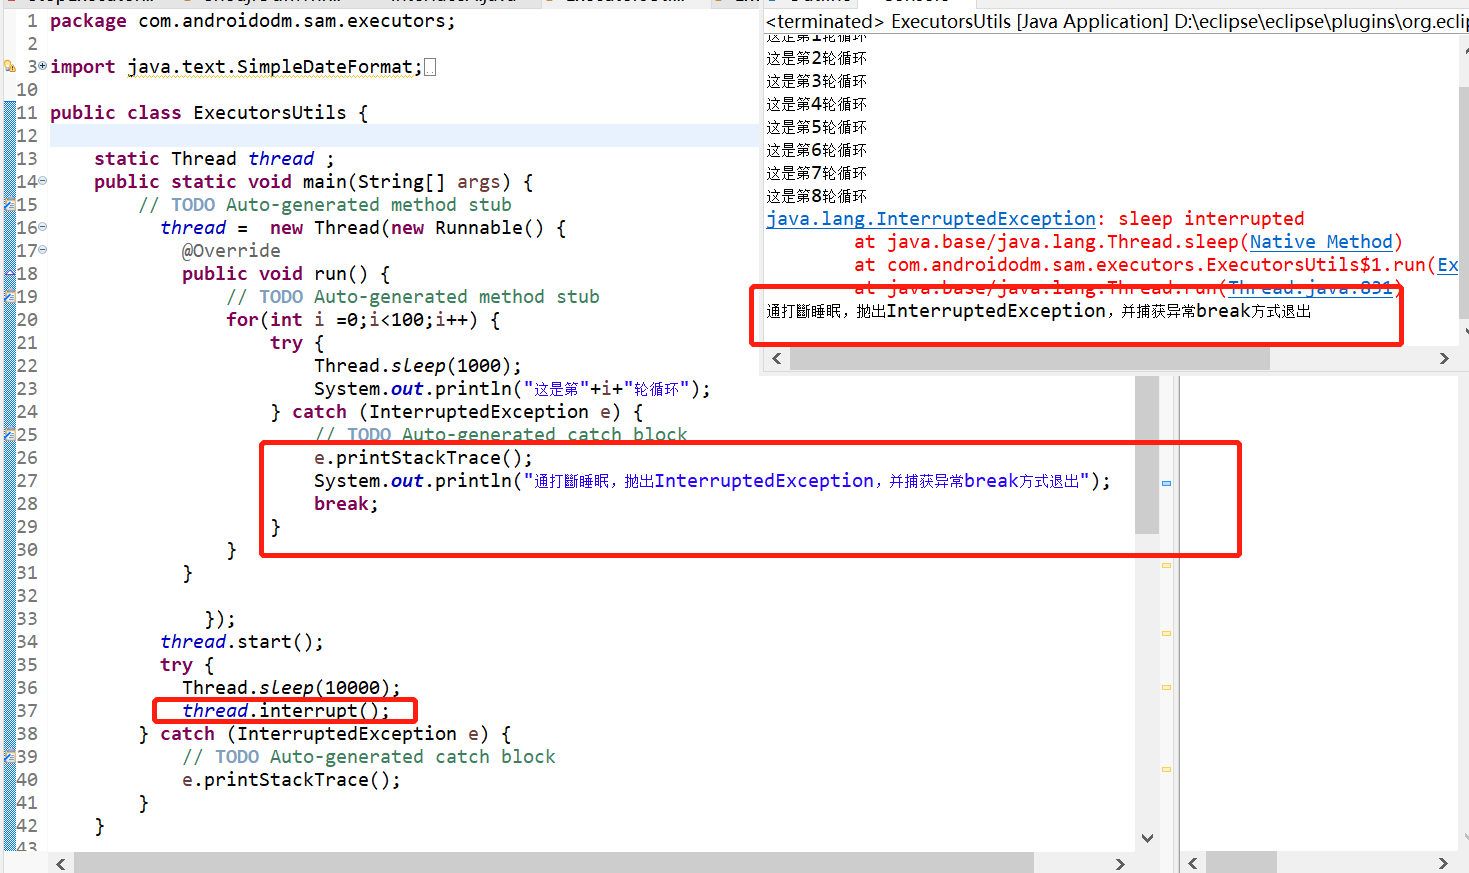Click console output line '这是第5轮循环'
The height and width of the screenshot is (873, 1469).
[x=817, y=127]
